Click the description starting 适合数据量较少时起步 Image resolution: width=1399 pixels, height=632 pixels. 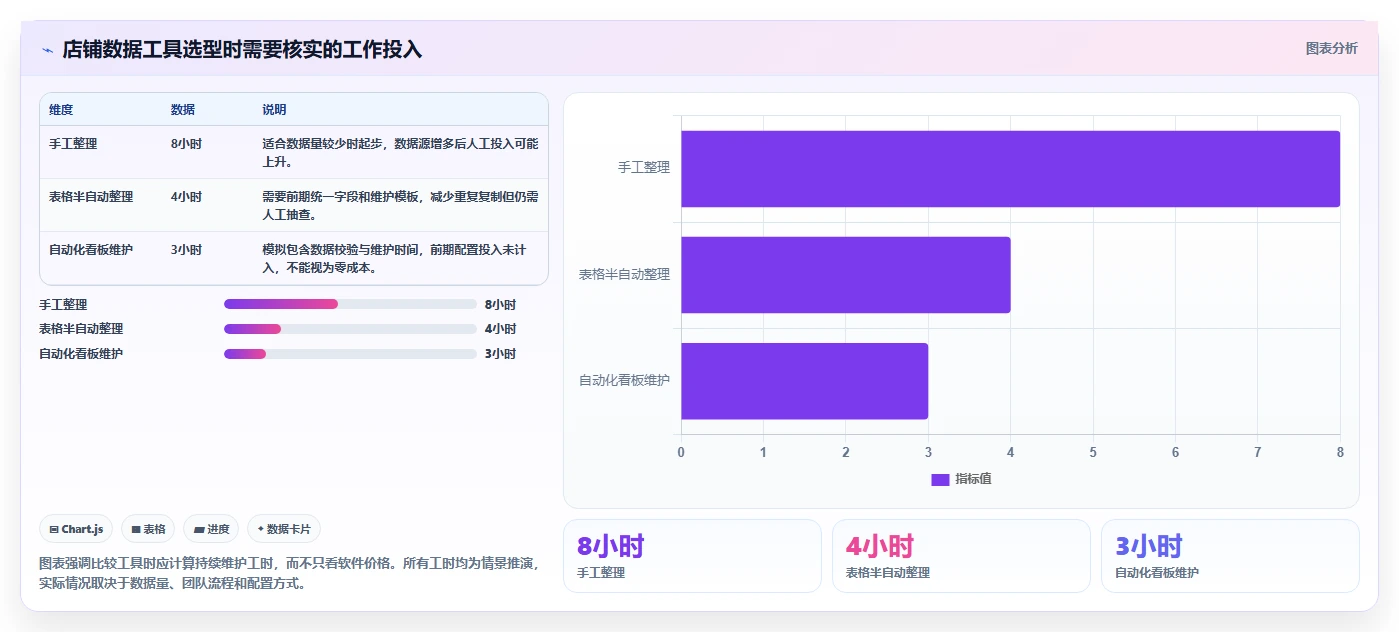pyautogui.click(x=400, y=152)
